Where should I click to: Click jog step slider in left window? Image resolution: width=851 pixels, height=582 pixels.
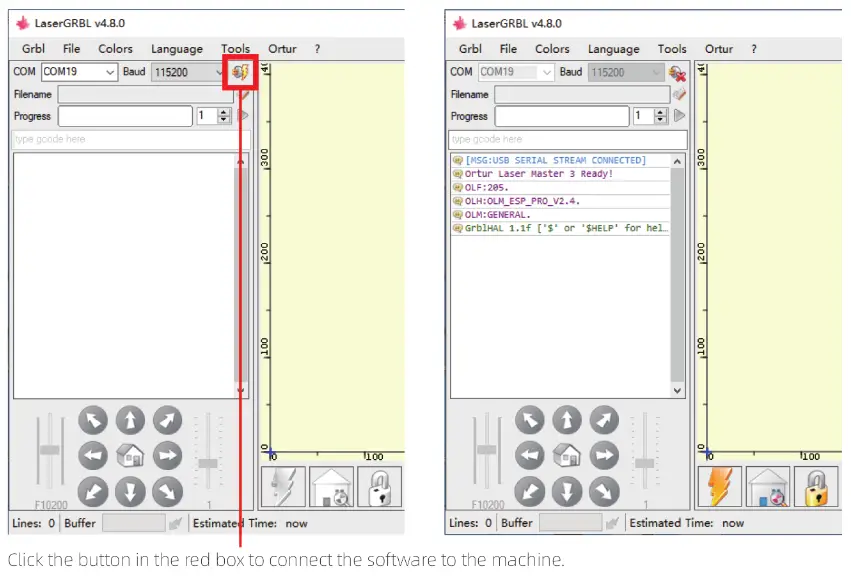coord(208,463)
